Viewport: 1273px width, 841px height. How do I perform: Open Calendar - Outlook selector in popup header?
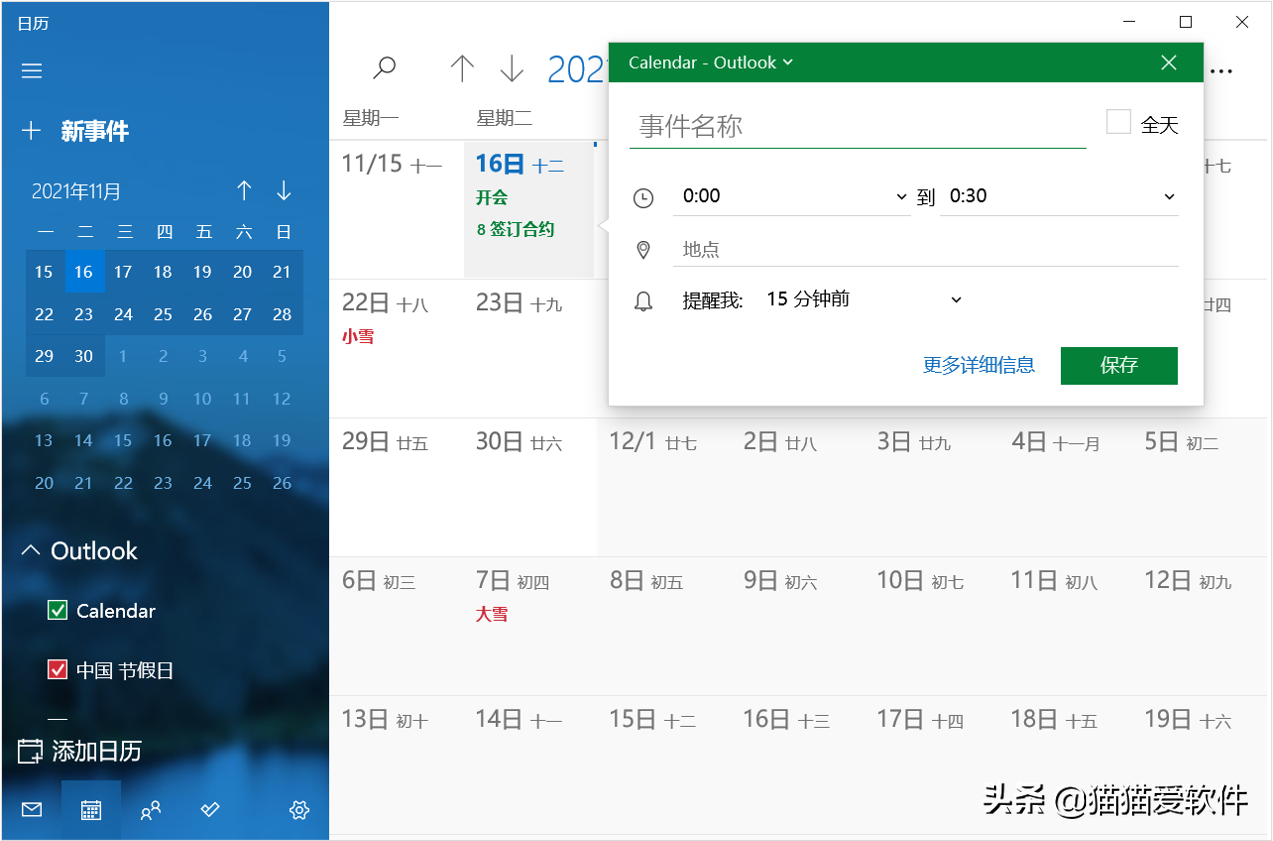(710, 63)
